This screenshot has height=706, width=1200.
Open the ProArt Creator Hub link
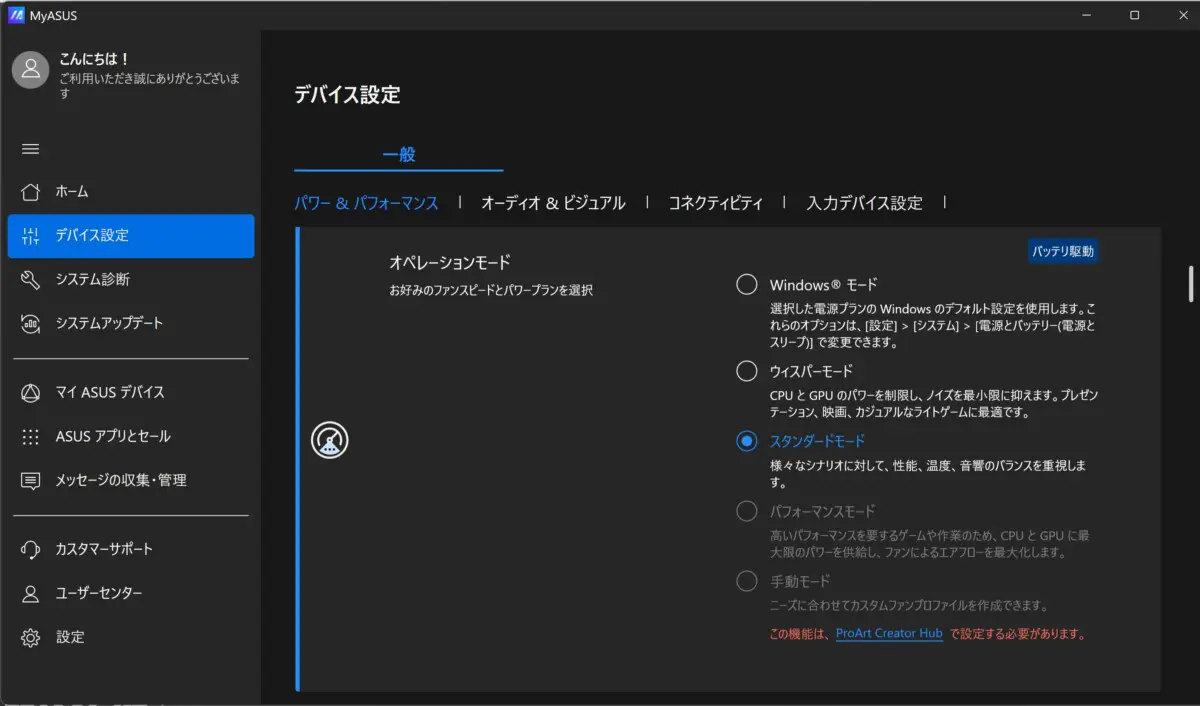point(889,634)
